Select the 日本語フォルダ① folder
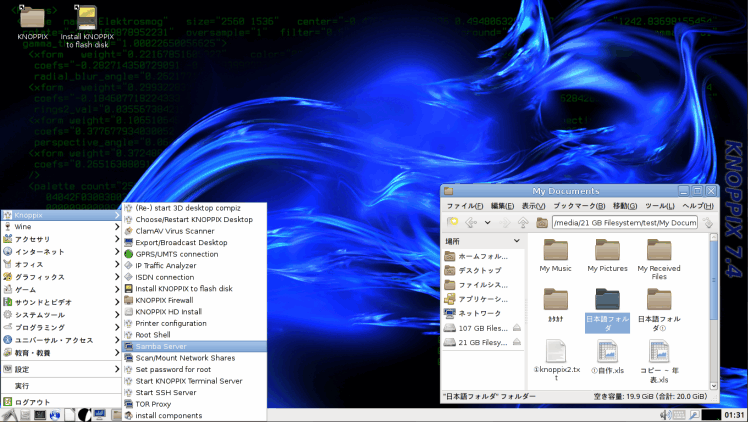This screenshot has height=422, width=748. coord(659,310)
